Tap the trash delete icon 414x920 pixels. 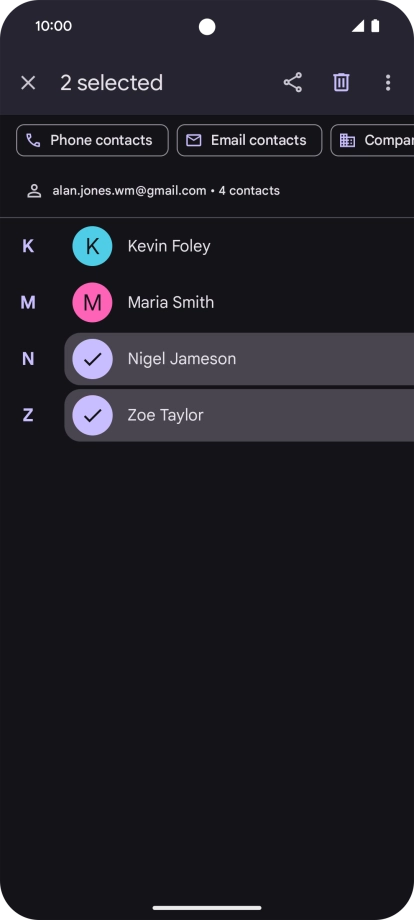point(341,82)
